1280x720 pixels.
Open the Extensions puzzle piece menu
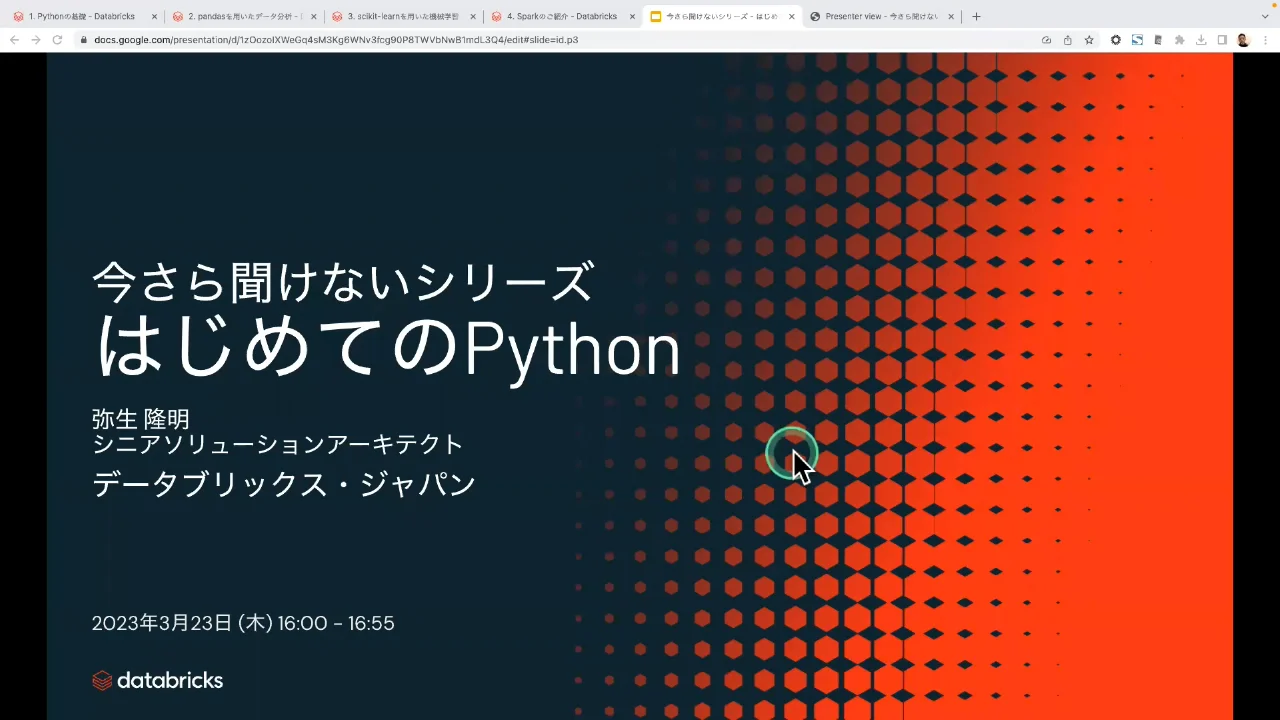tap(1179, 40)
